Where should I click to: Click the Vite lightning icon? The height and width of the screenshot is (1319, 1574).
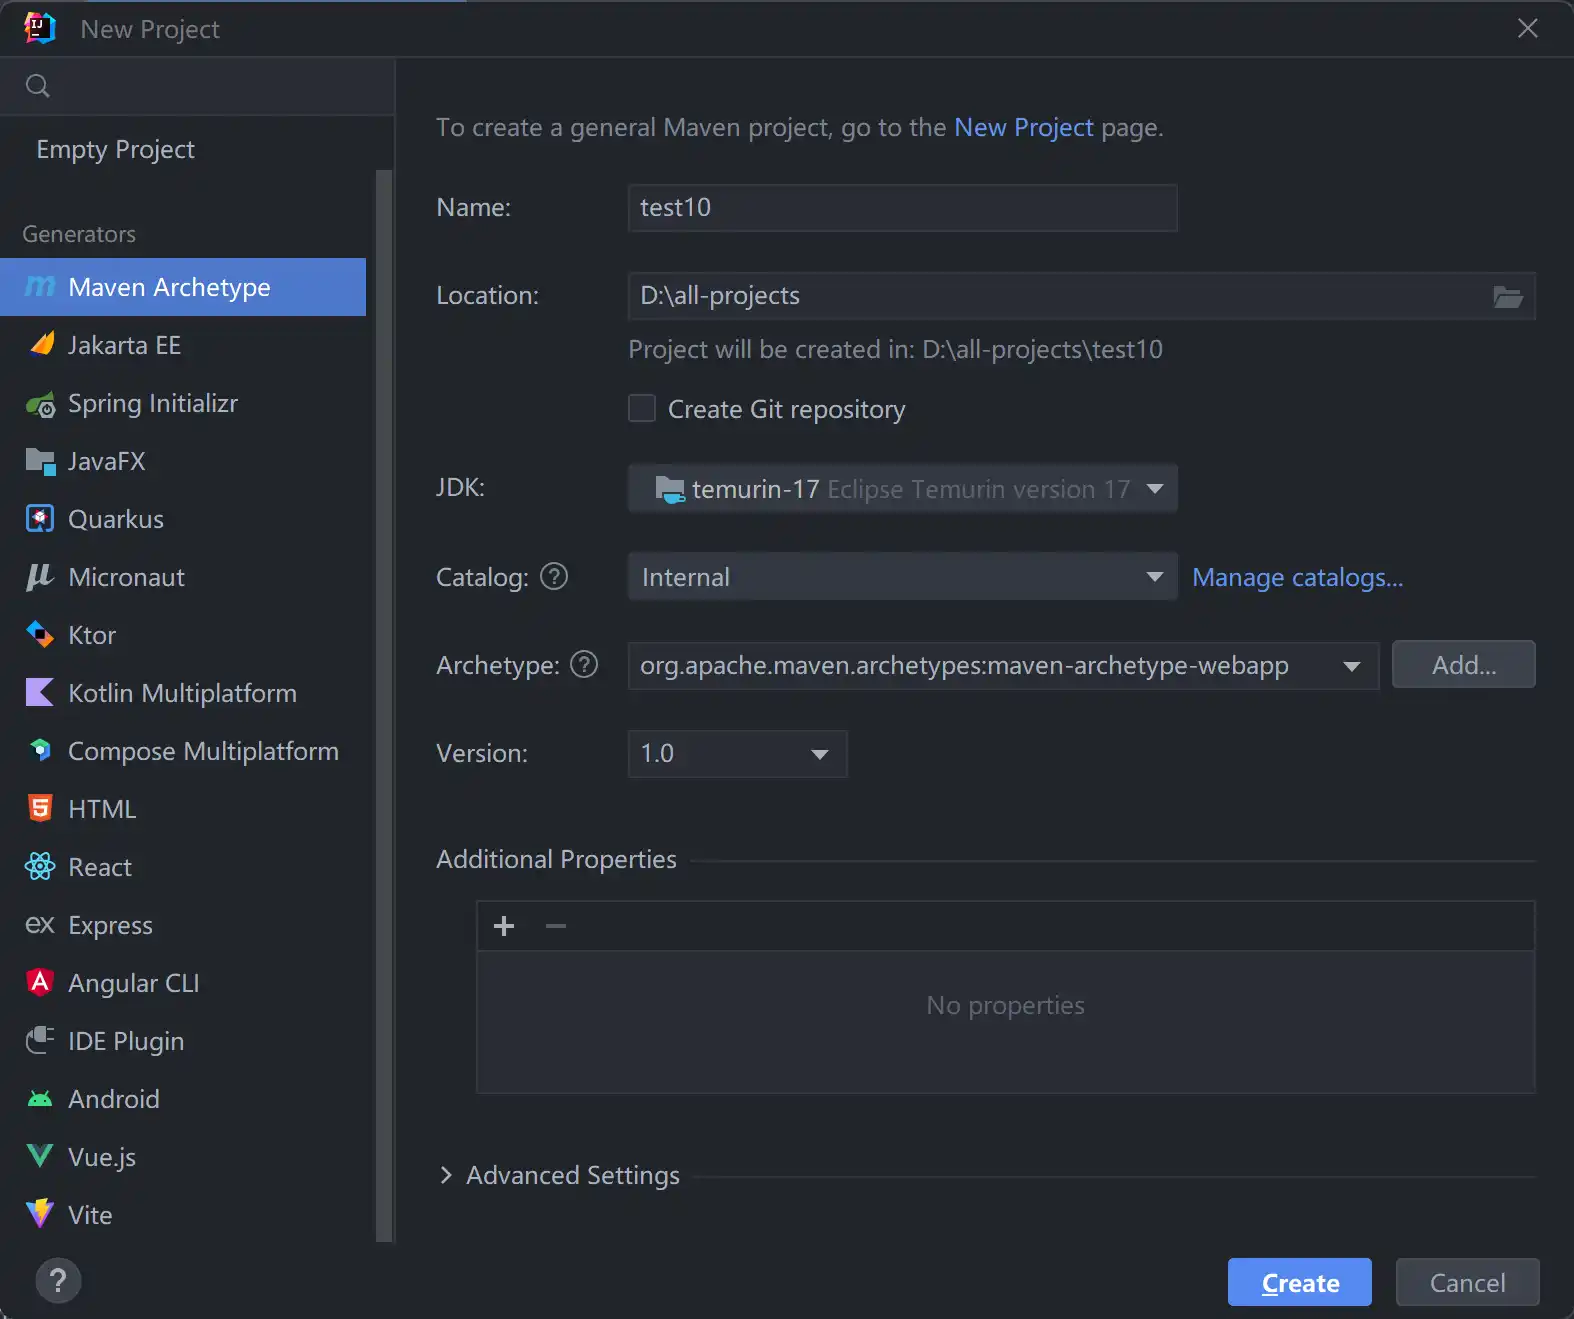(x=40, y=1213)
